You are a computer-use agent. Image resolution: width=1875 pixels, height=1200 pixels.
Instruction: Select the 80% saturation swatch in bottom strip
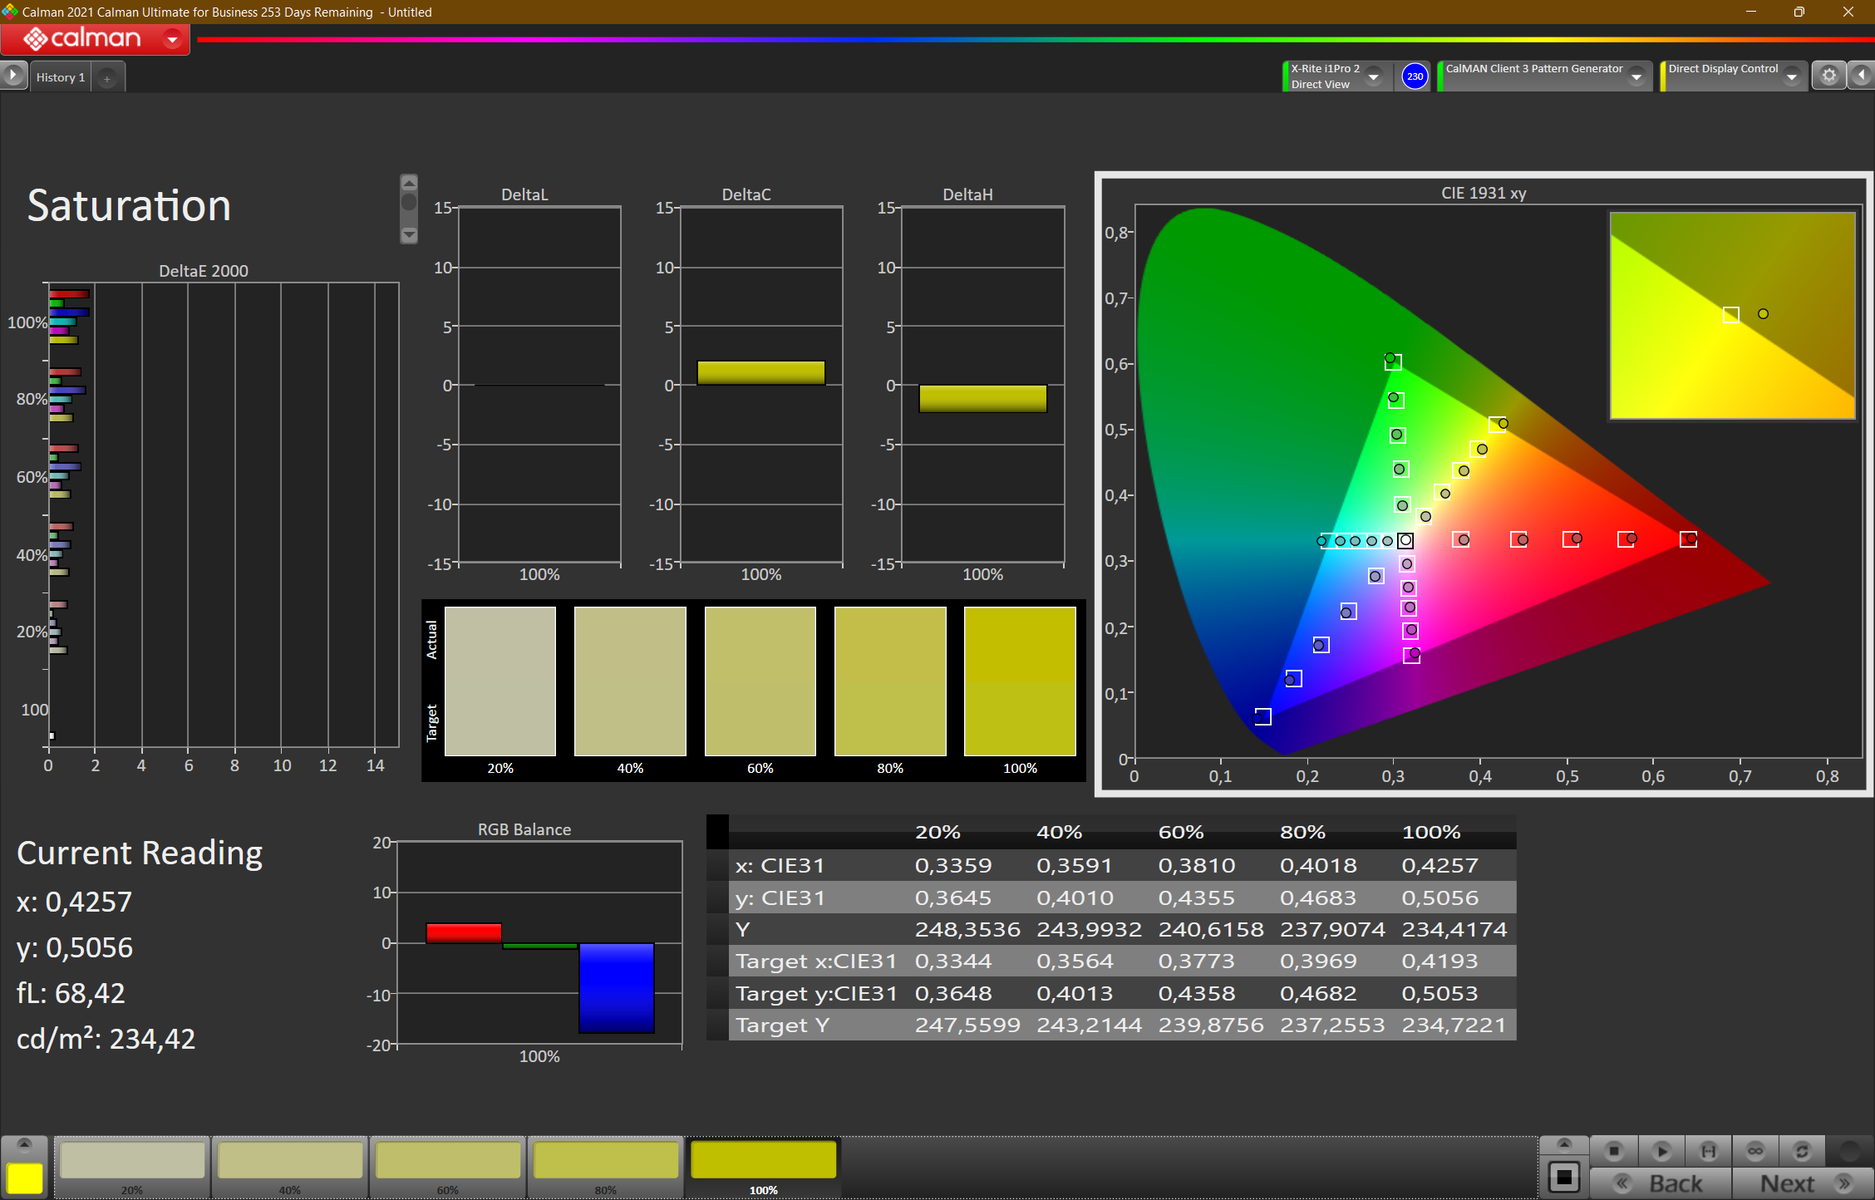pos(605,1165)
